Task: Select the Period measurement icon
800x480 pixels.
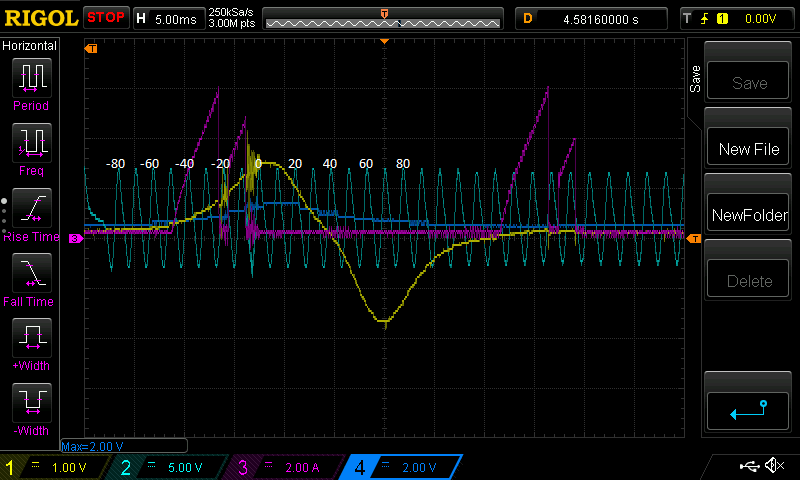Action: click(x=32, y=78)
